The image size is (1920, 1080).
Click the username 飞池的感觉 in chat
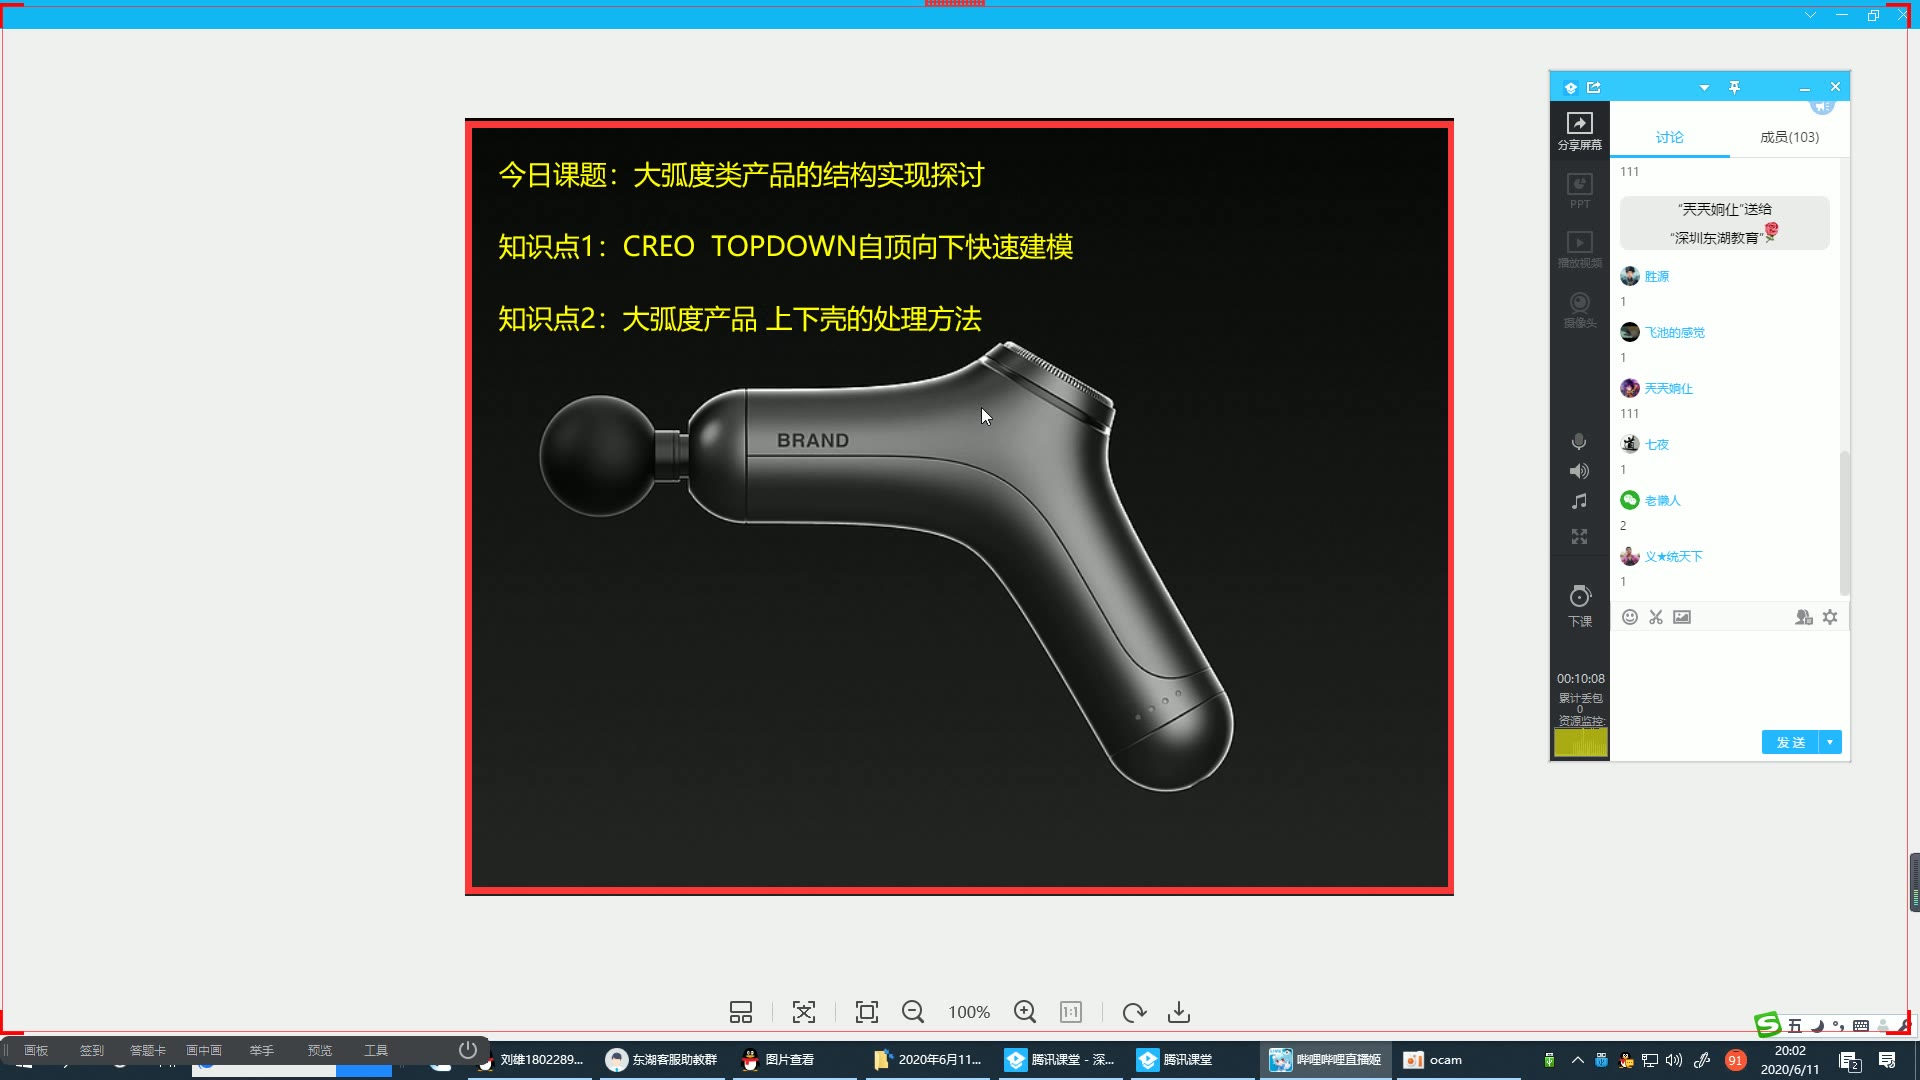(x=1675, y=333)
